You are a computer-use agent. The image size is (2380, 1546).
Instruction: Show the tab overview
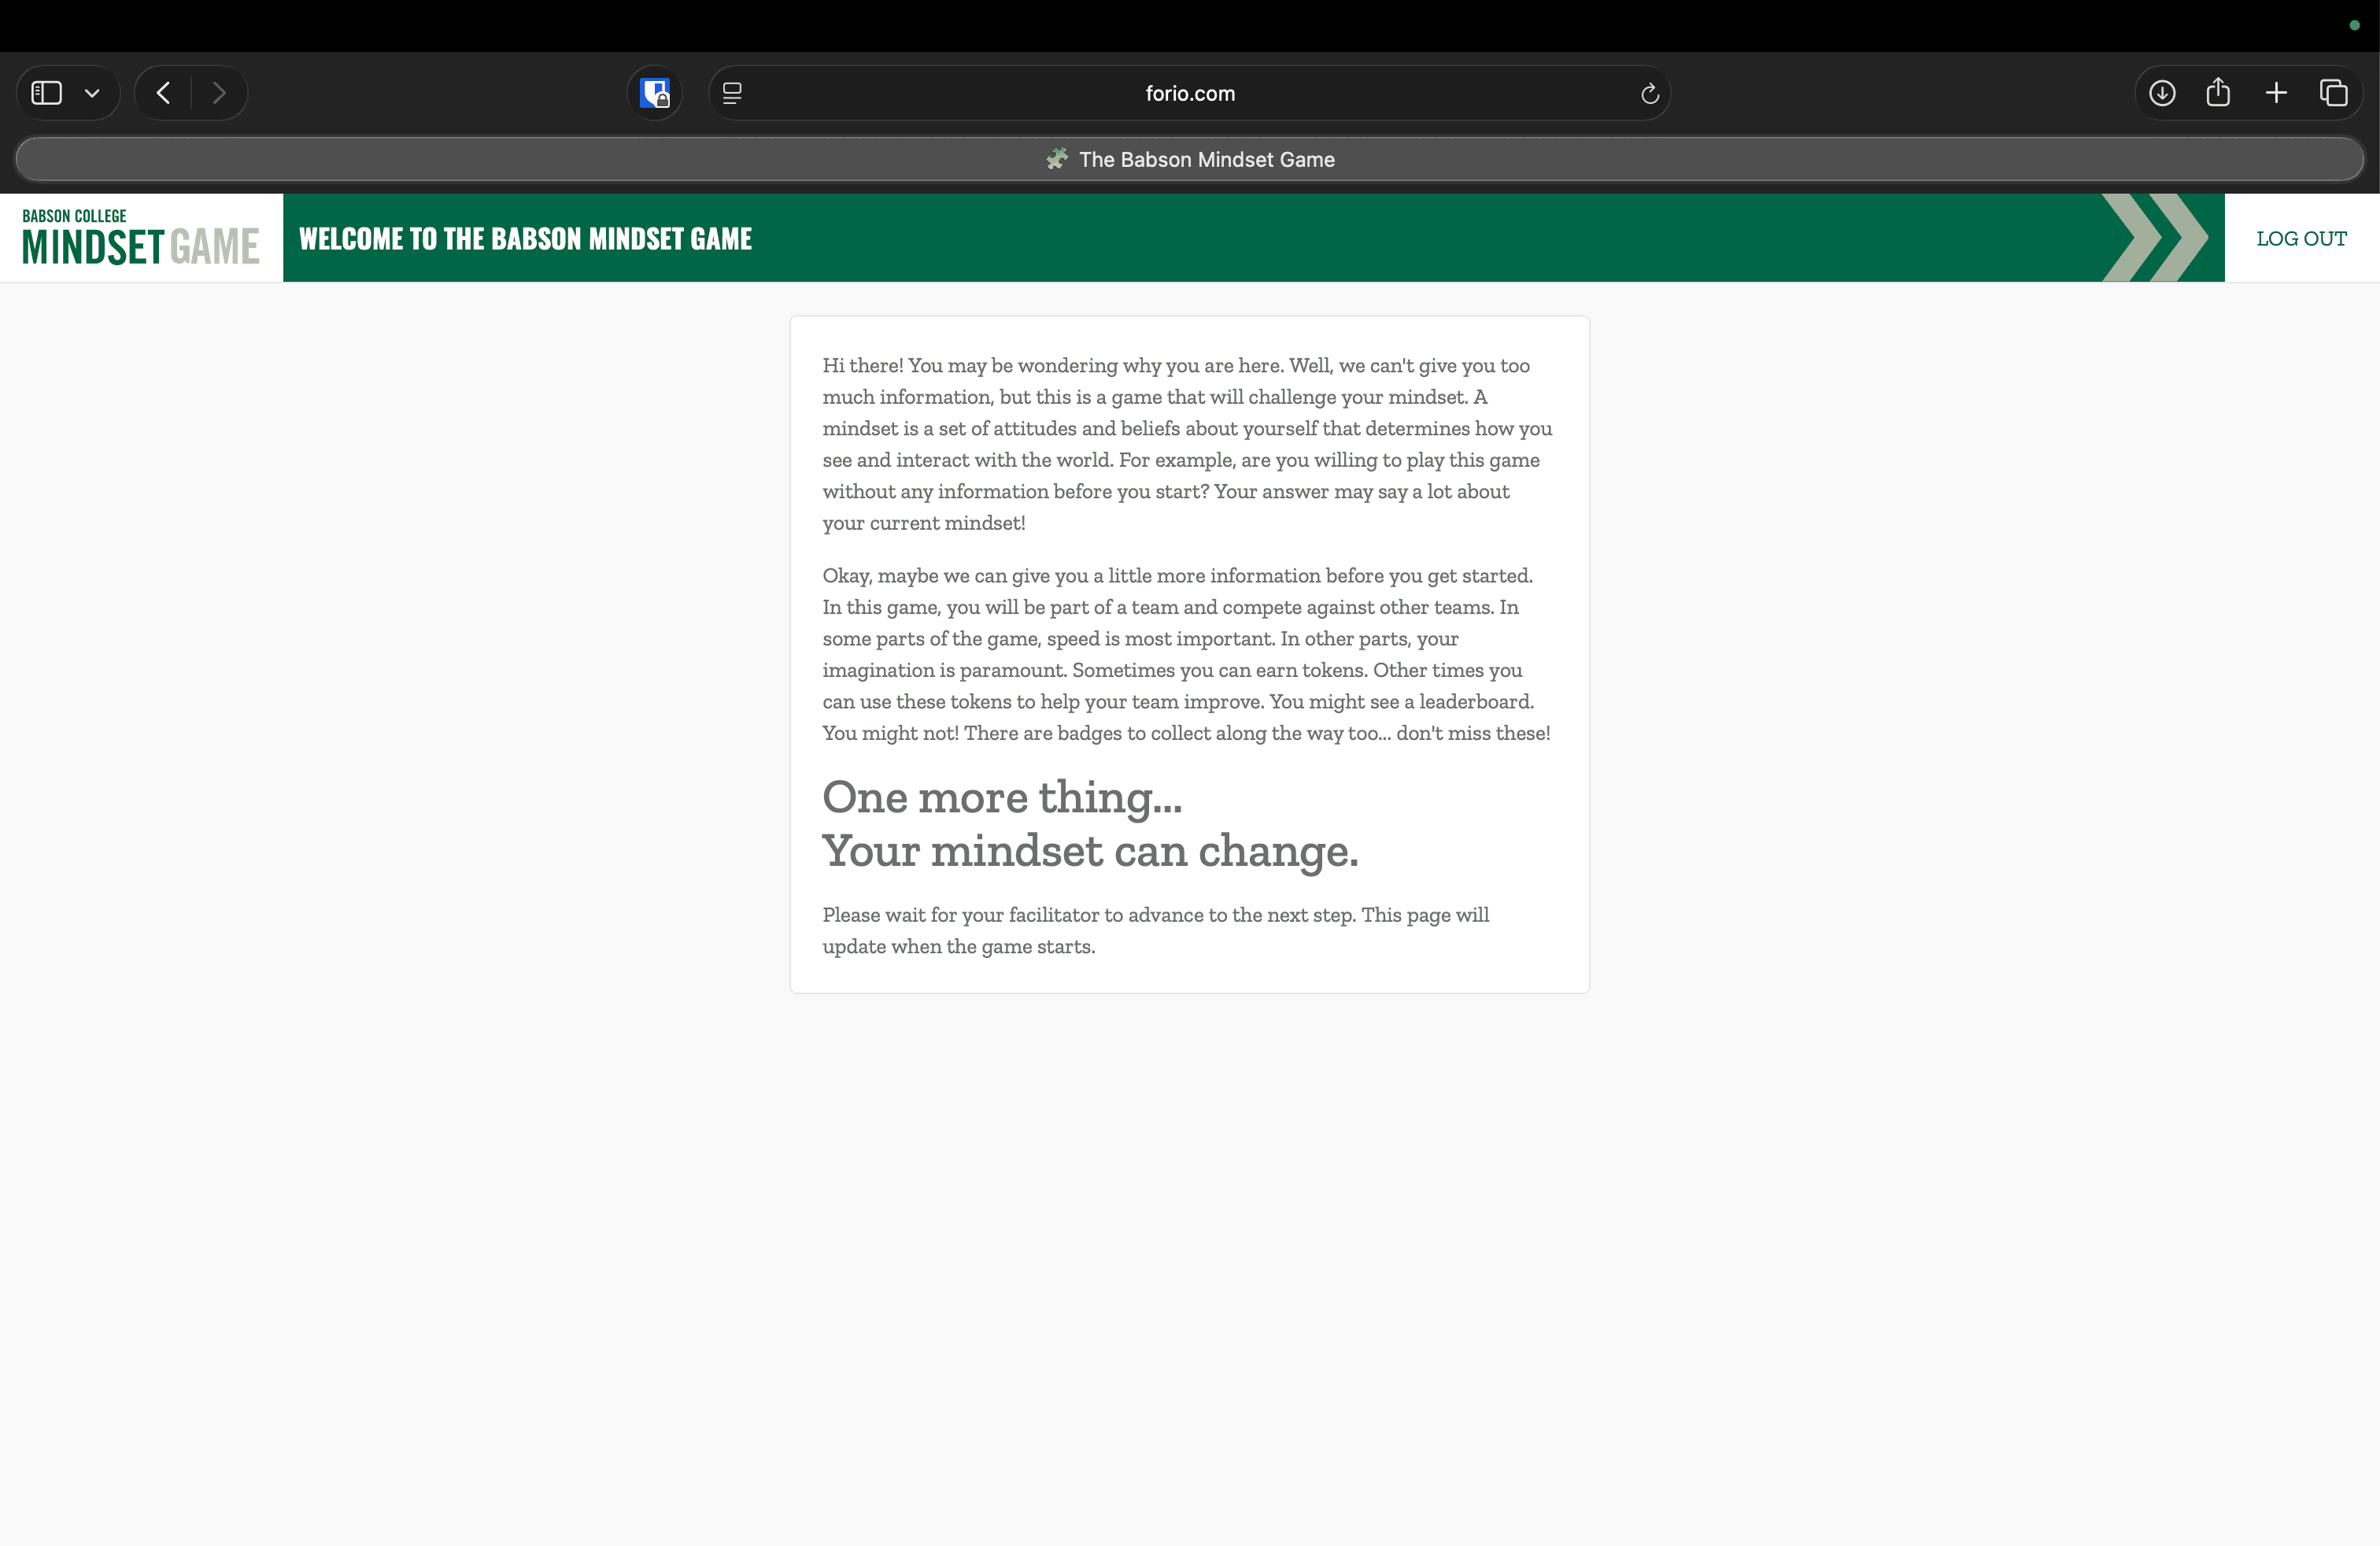[x=2333, y=93]
